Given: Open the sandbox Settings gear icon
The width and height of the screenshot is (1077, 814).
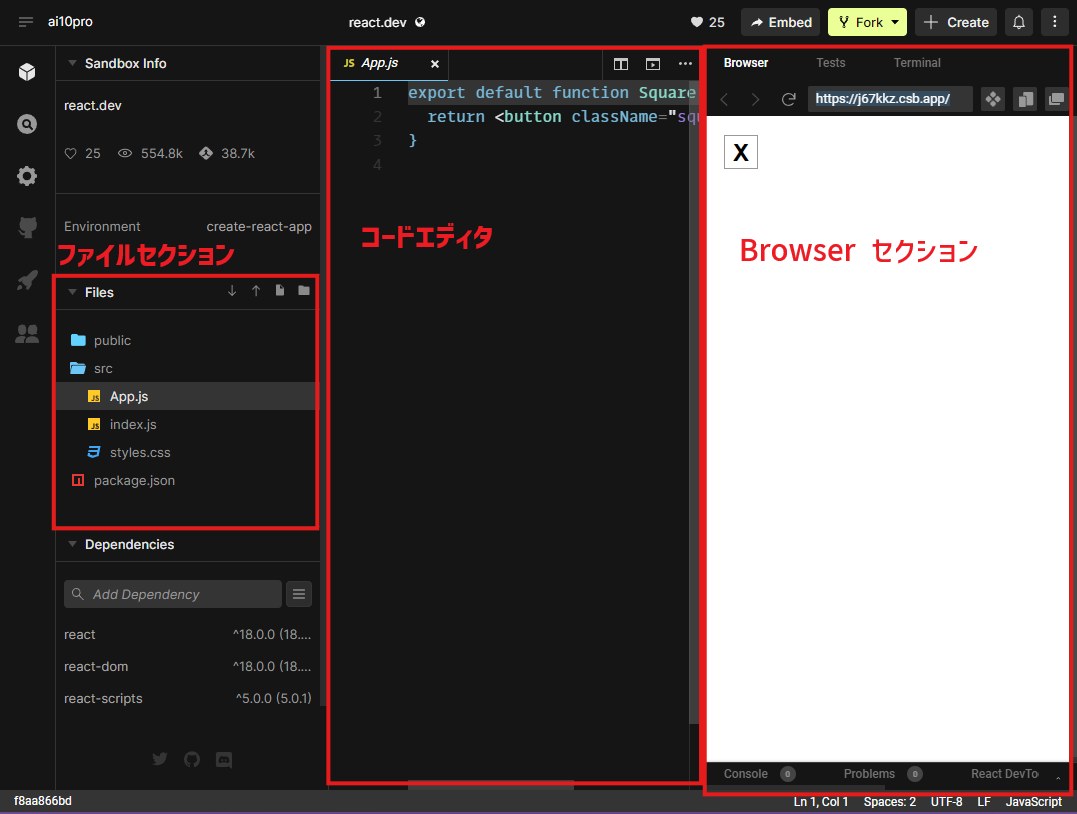Looking at the screenshot, I should 27,176.
